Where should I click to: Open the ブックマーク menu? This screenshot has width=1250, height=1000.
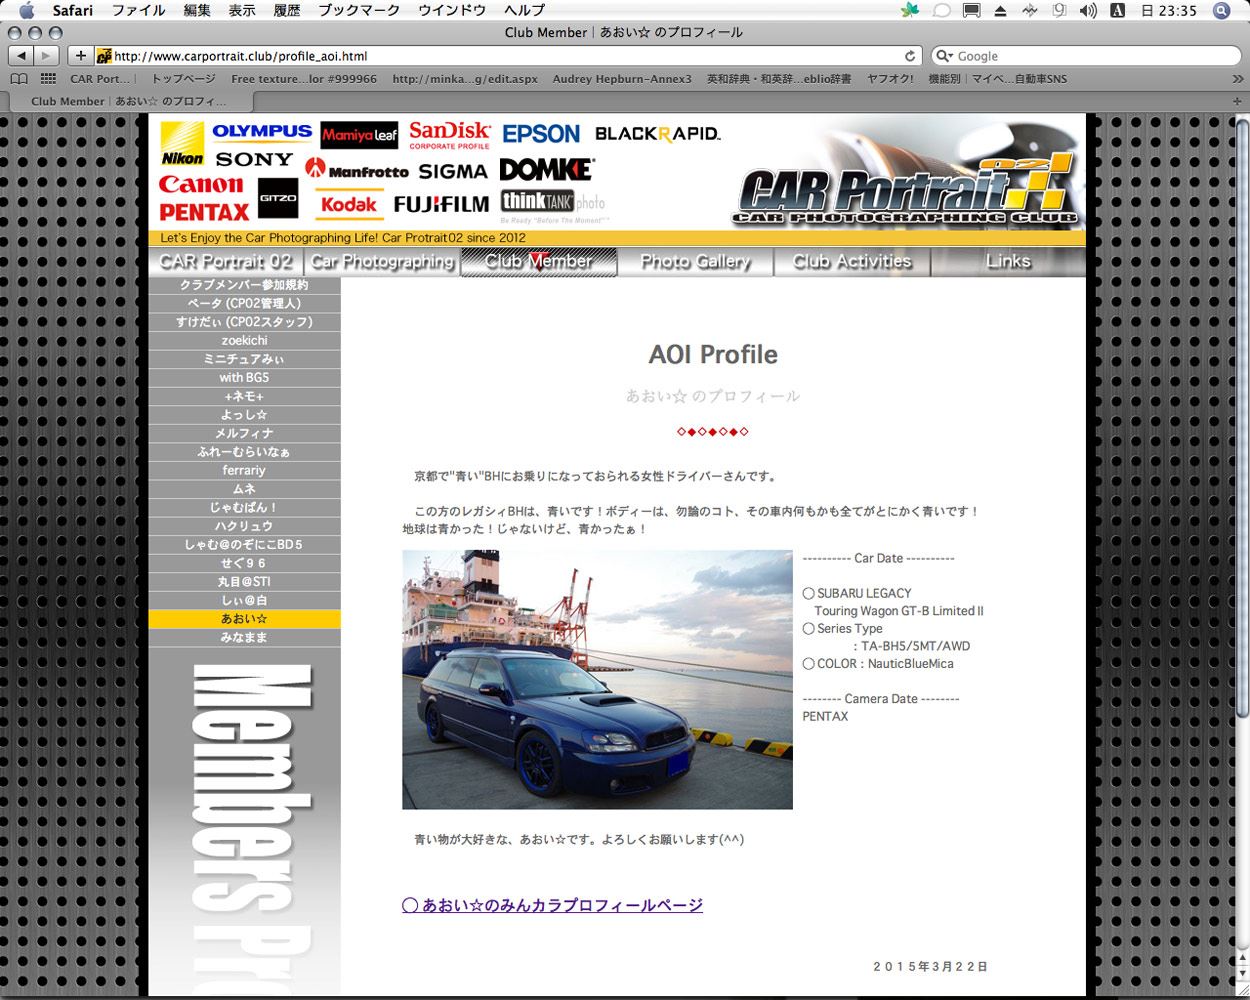(359, 11)
